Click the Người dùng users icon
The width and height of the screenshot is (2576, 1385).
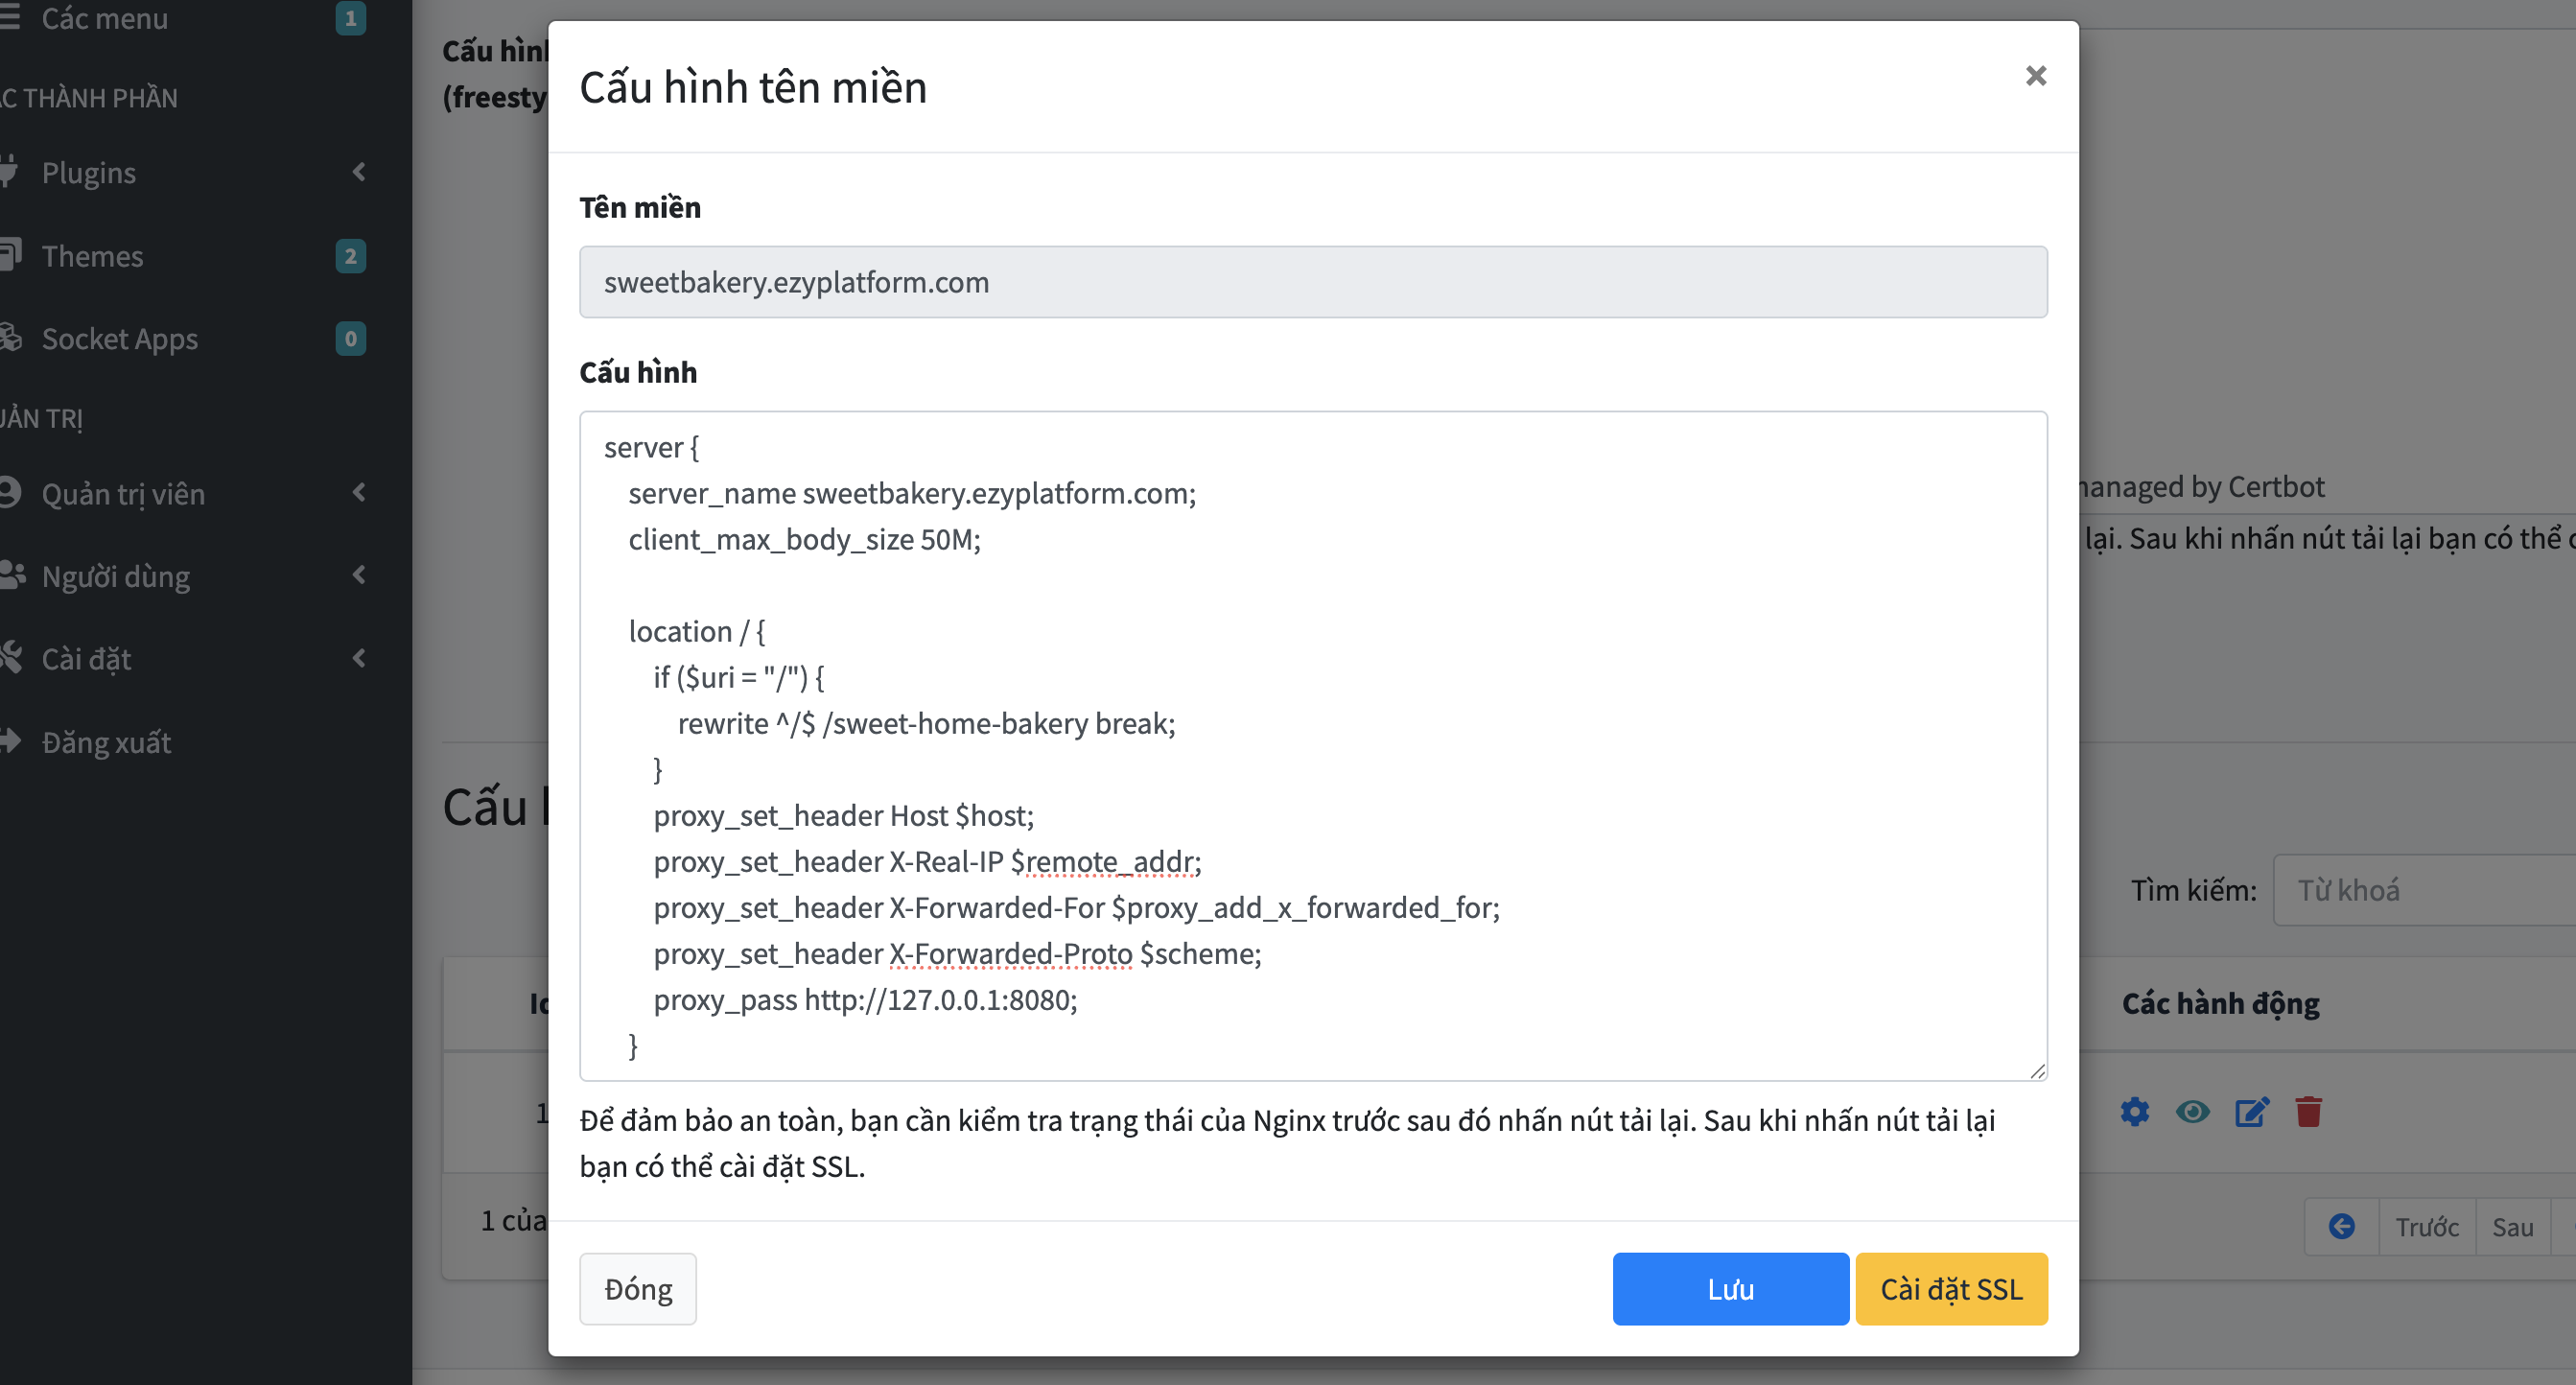(x=11, y=574)
